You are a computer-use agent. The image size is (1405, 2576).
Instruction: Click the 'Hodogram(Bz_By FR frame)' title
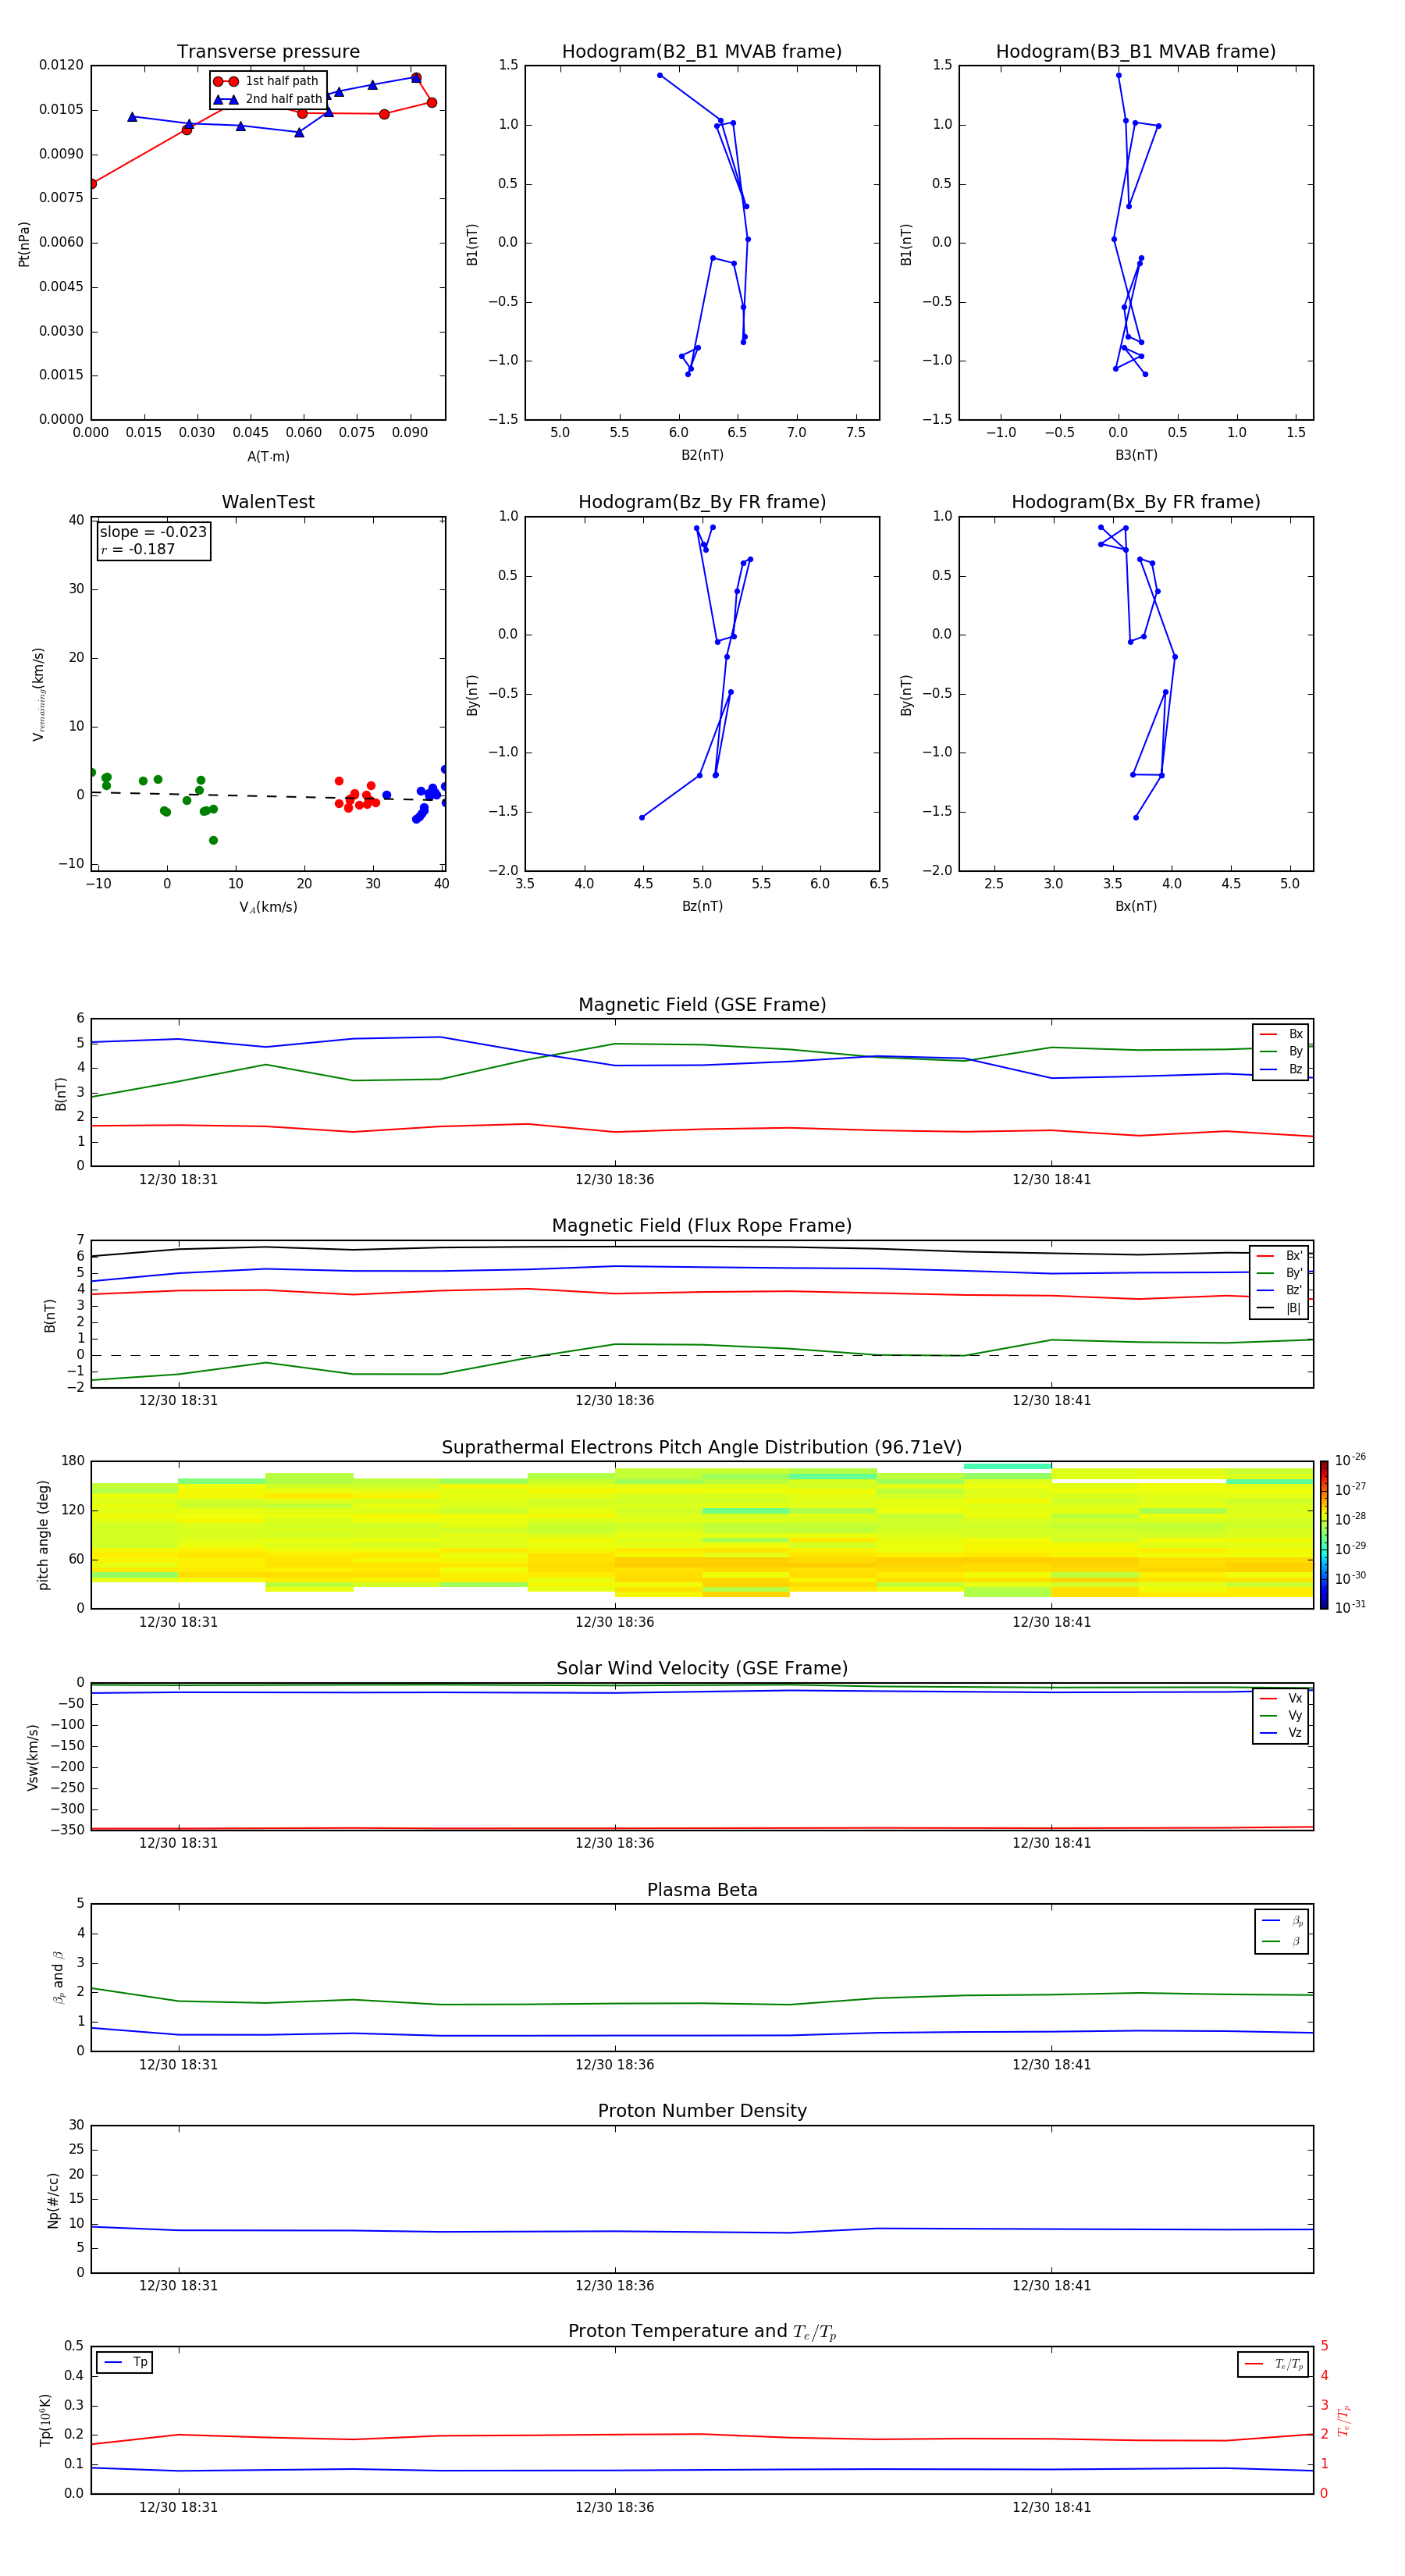(x=702, y=502)
